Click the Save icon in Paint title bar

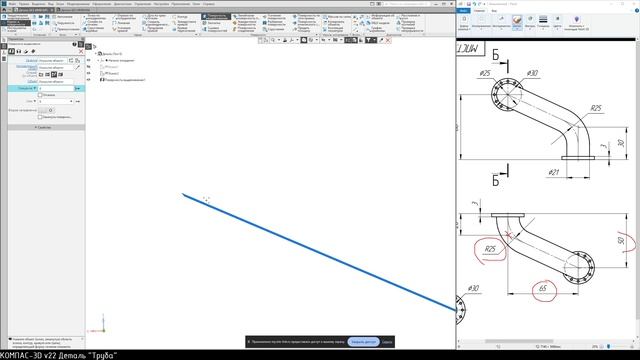pos(469,4)
